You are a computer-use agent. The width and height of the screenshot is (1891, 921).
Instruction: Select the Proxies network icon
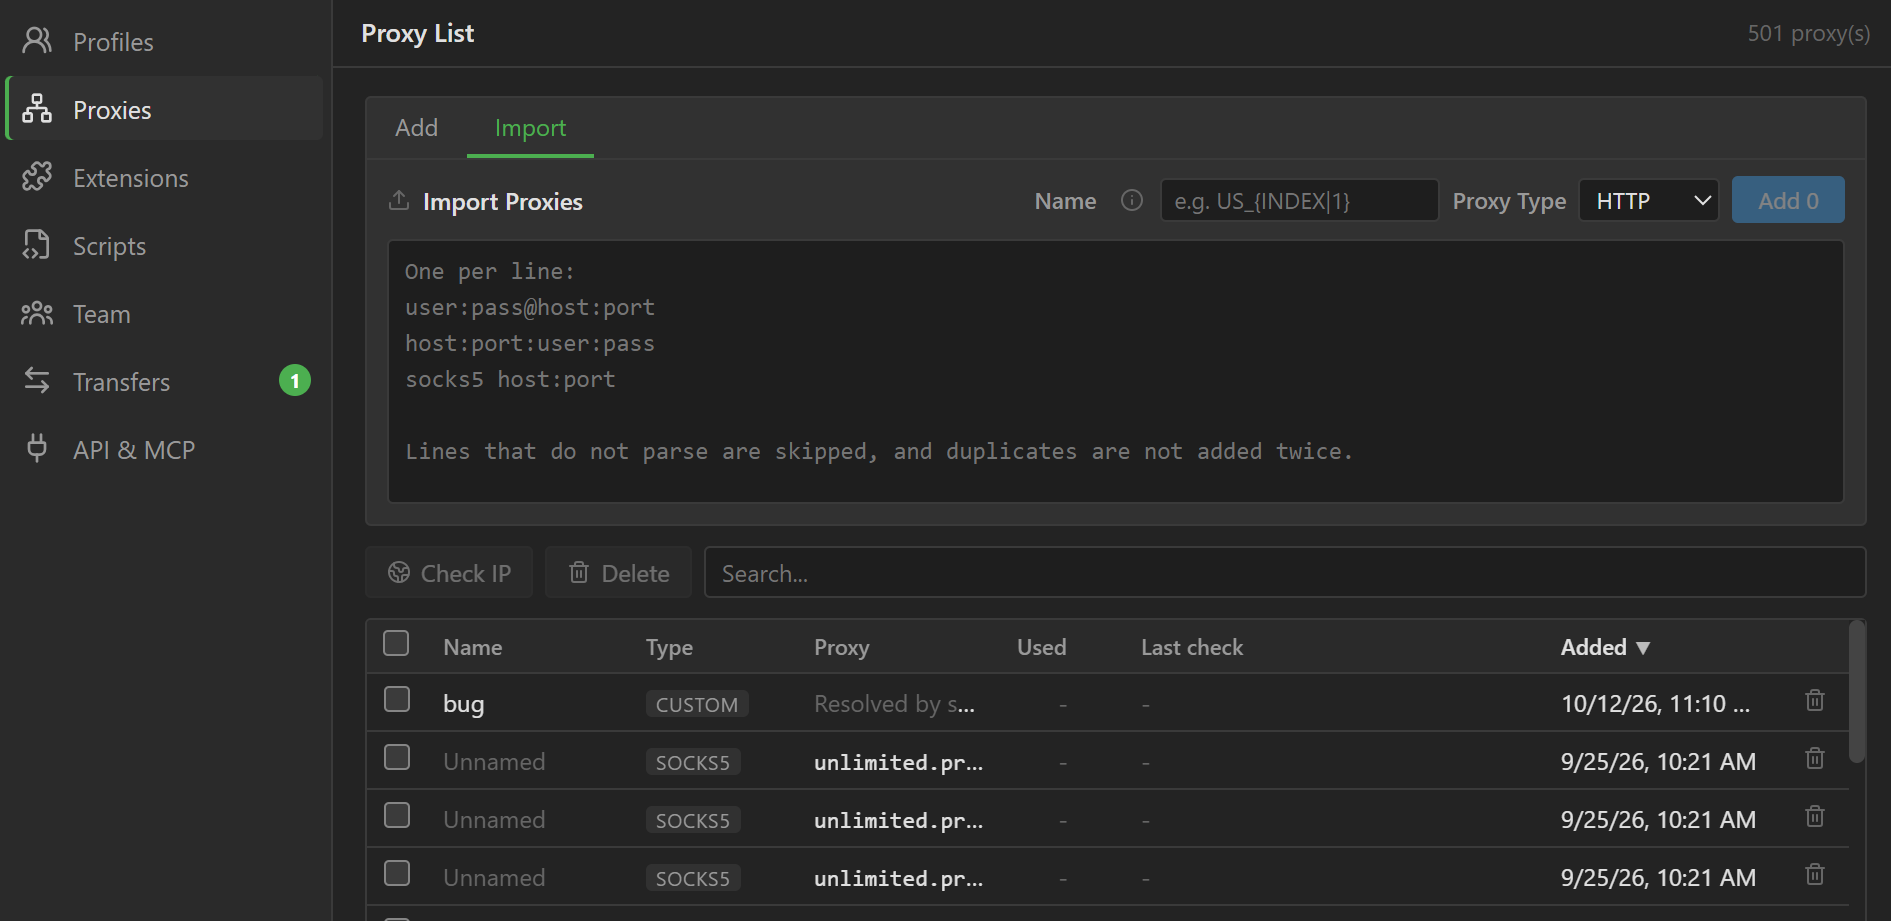point(37,109)
